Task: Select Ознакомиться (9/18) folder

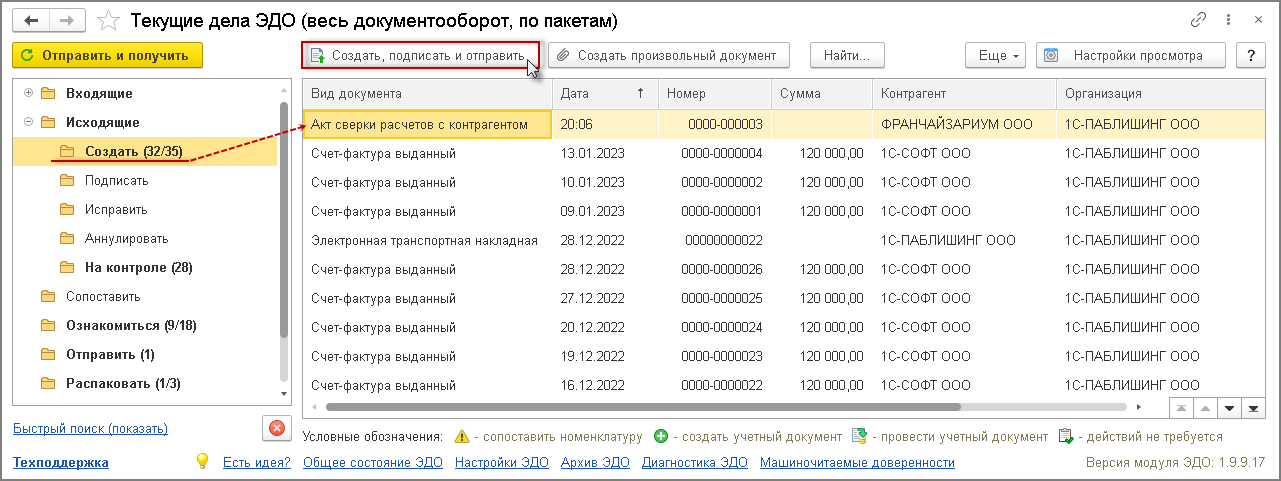Action: (x=131, y=325)
